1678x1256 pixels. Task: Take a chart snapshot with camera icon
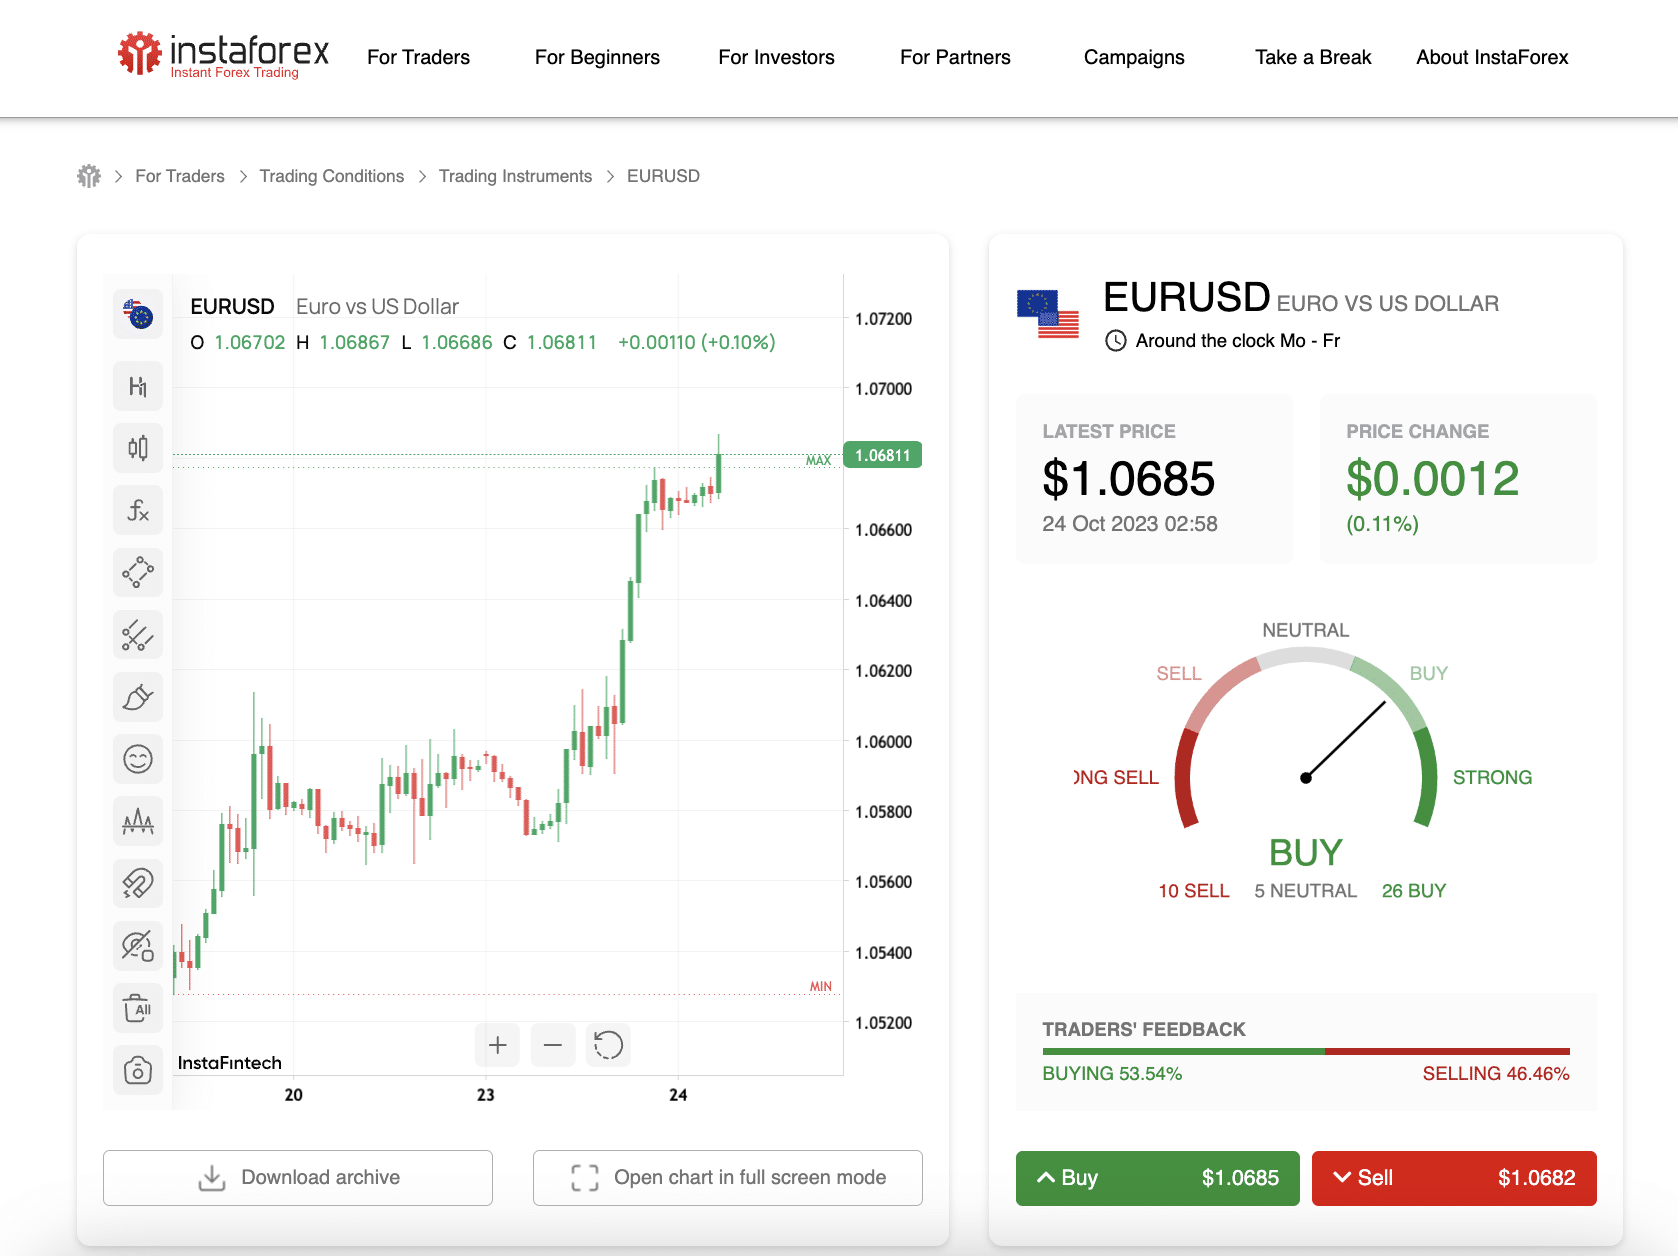click(x=138, y=1070)
